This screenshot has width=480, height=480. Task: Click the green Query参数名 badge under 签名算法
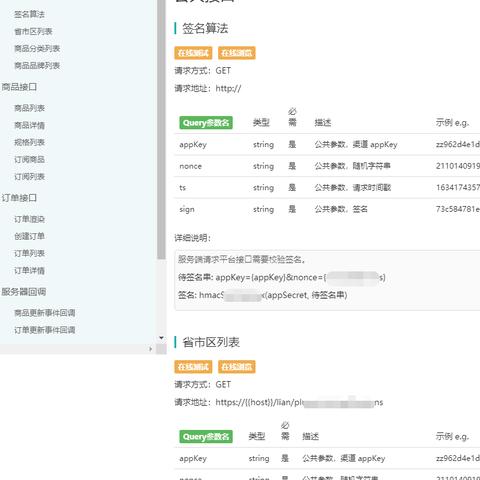[x=206, y=123]
